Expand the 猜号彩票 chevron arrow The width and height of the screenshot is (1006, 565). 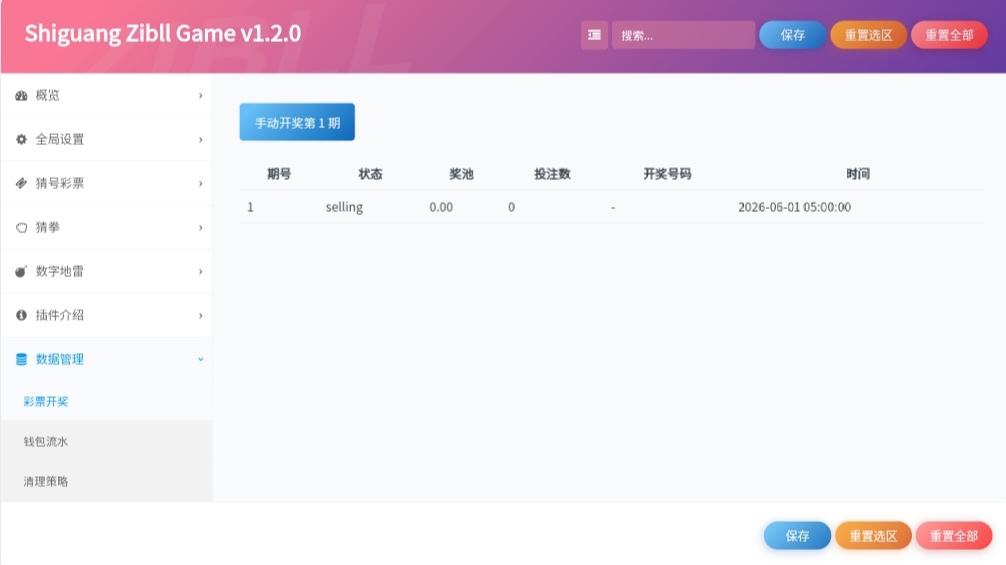(x=201, y=183)
